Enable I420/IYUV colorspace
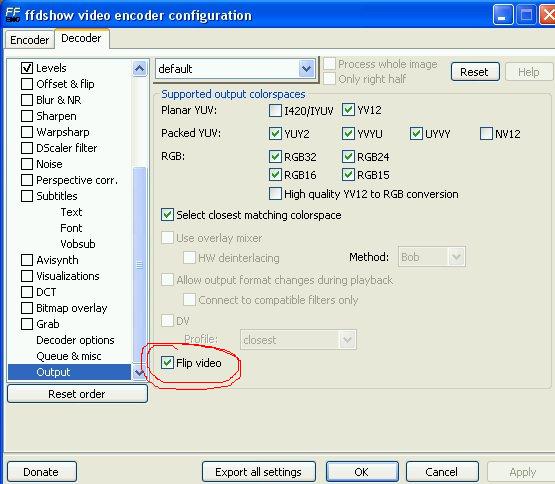 click(275, 110)
